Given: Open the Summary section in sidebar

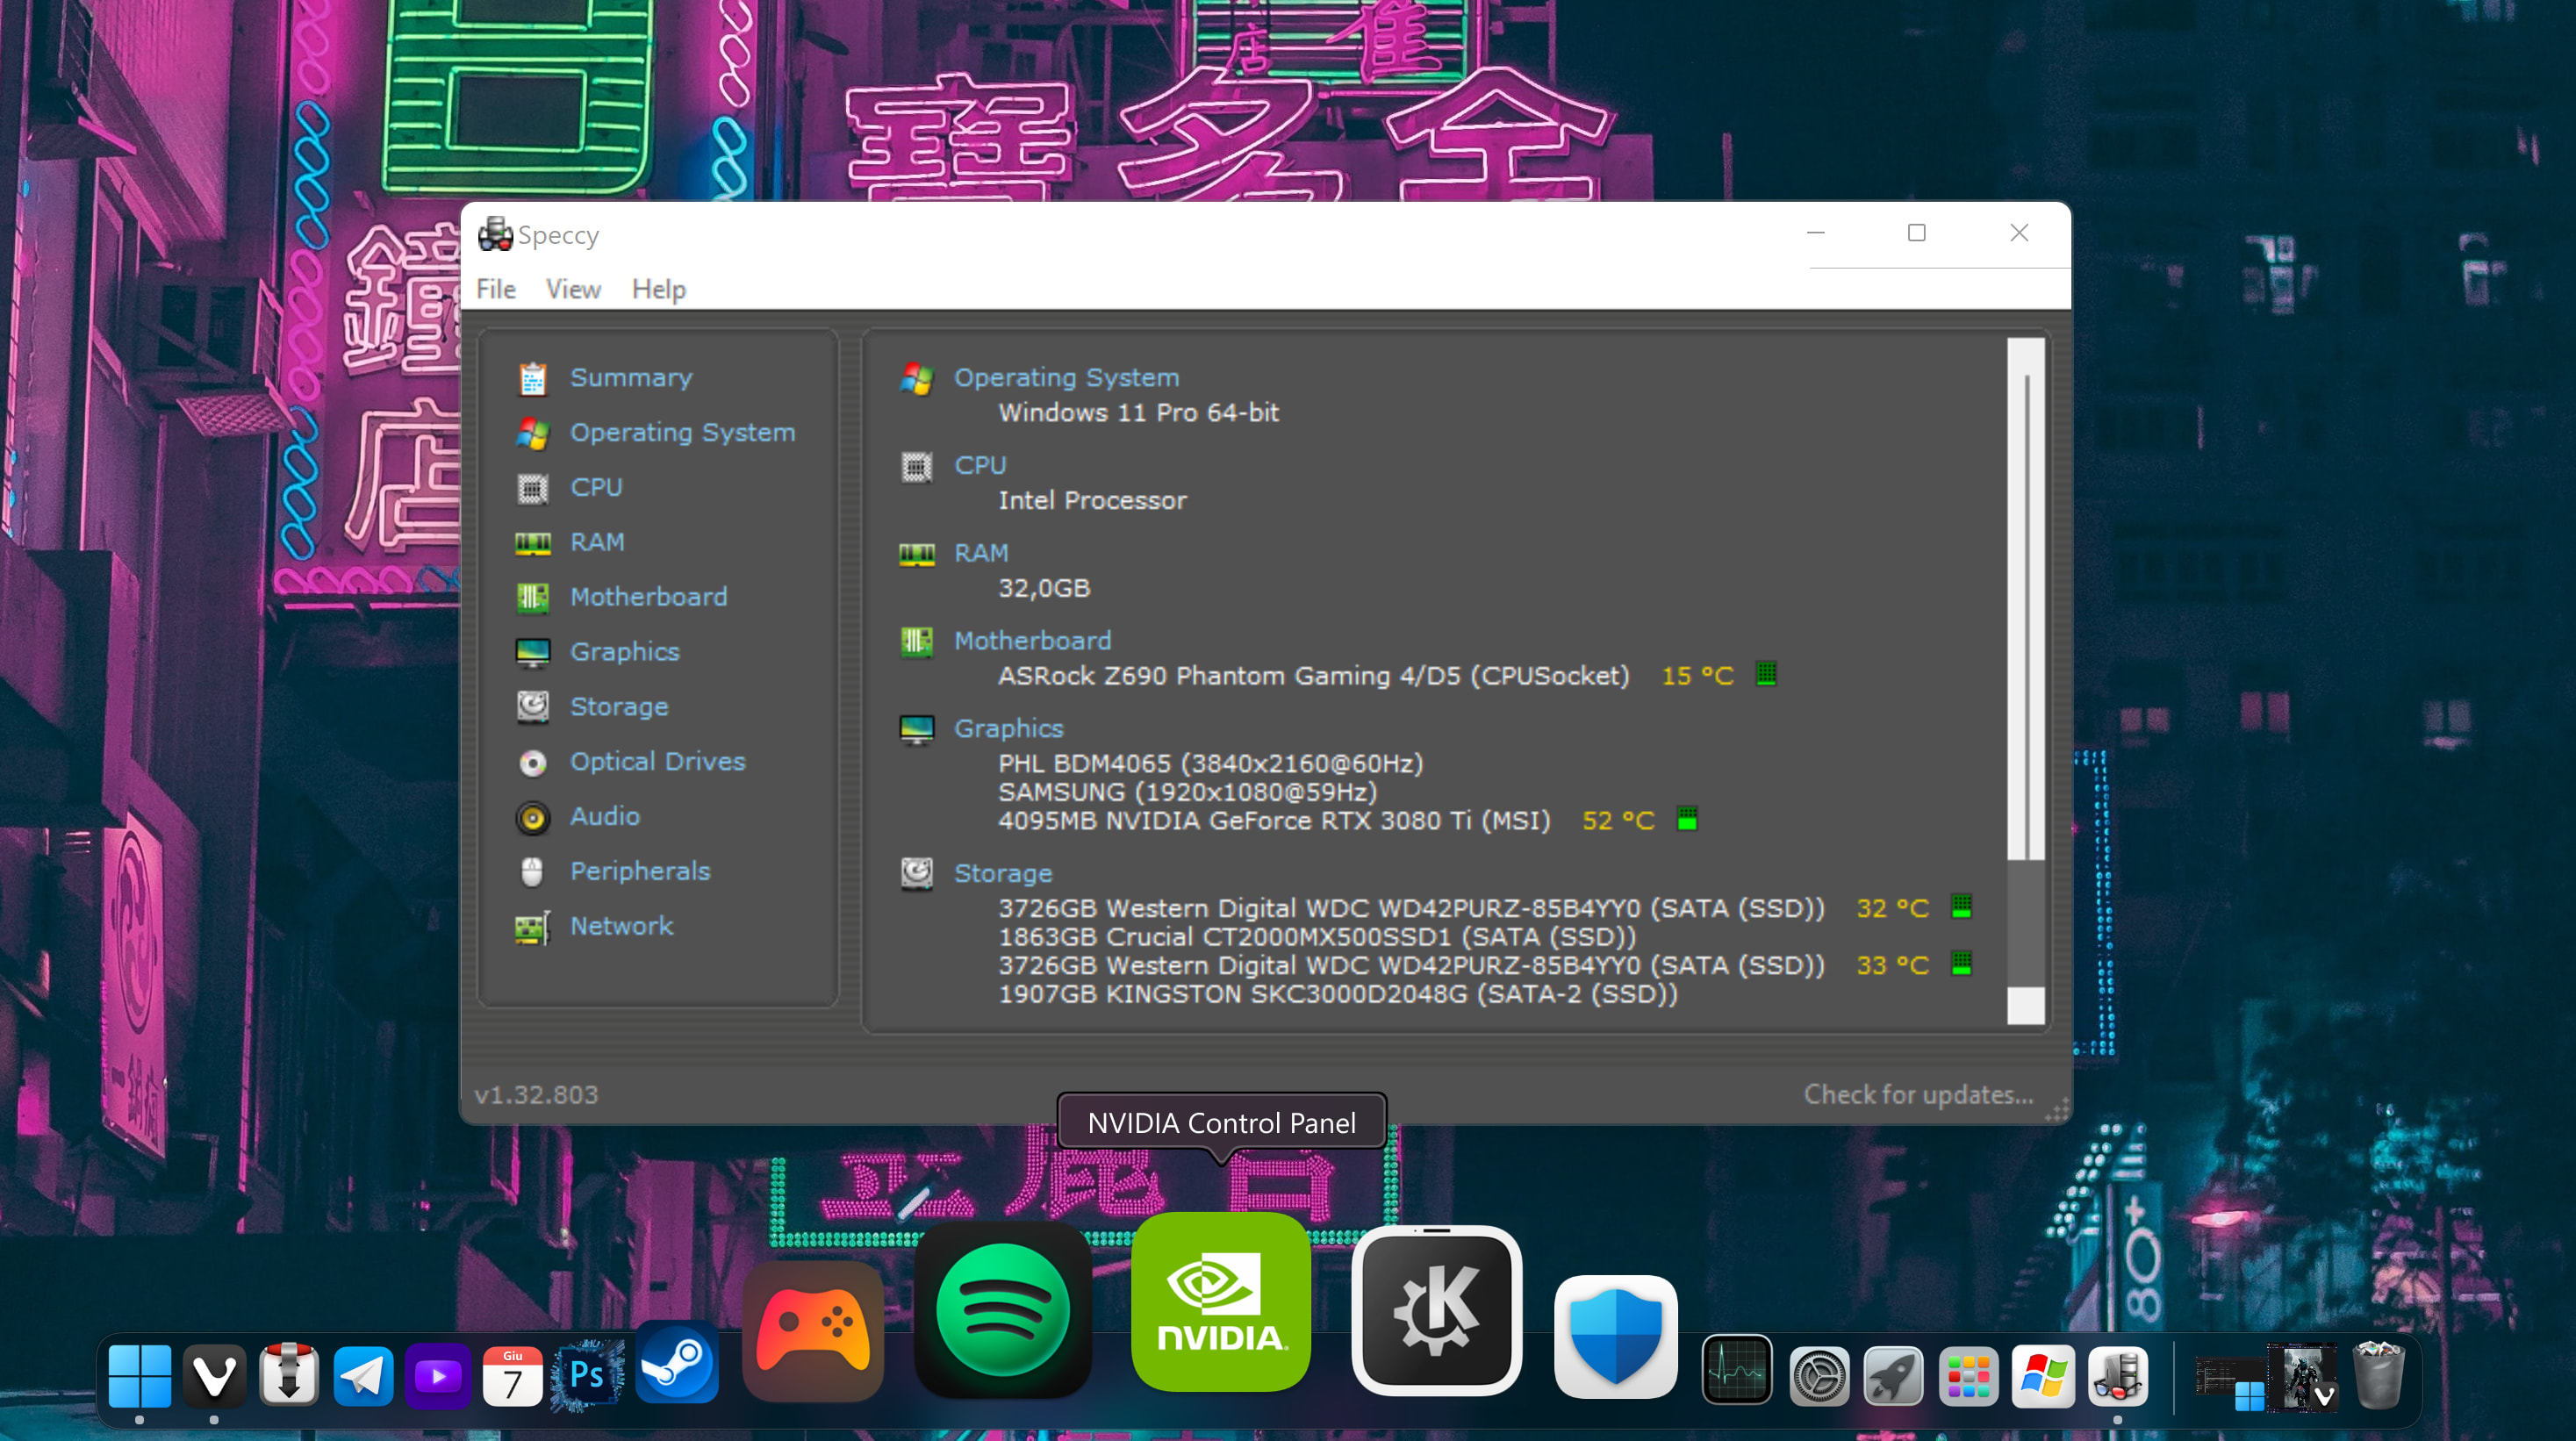Looking at the screenshot, I should pyautogui.click(x=630, y=378).
